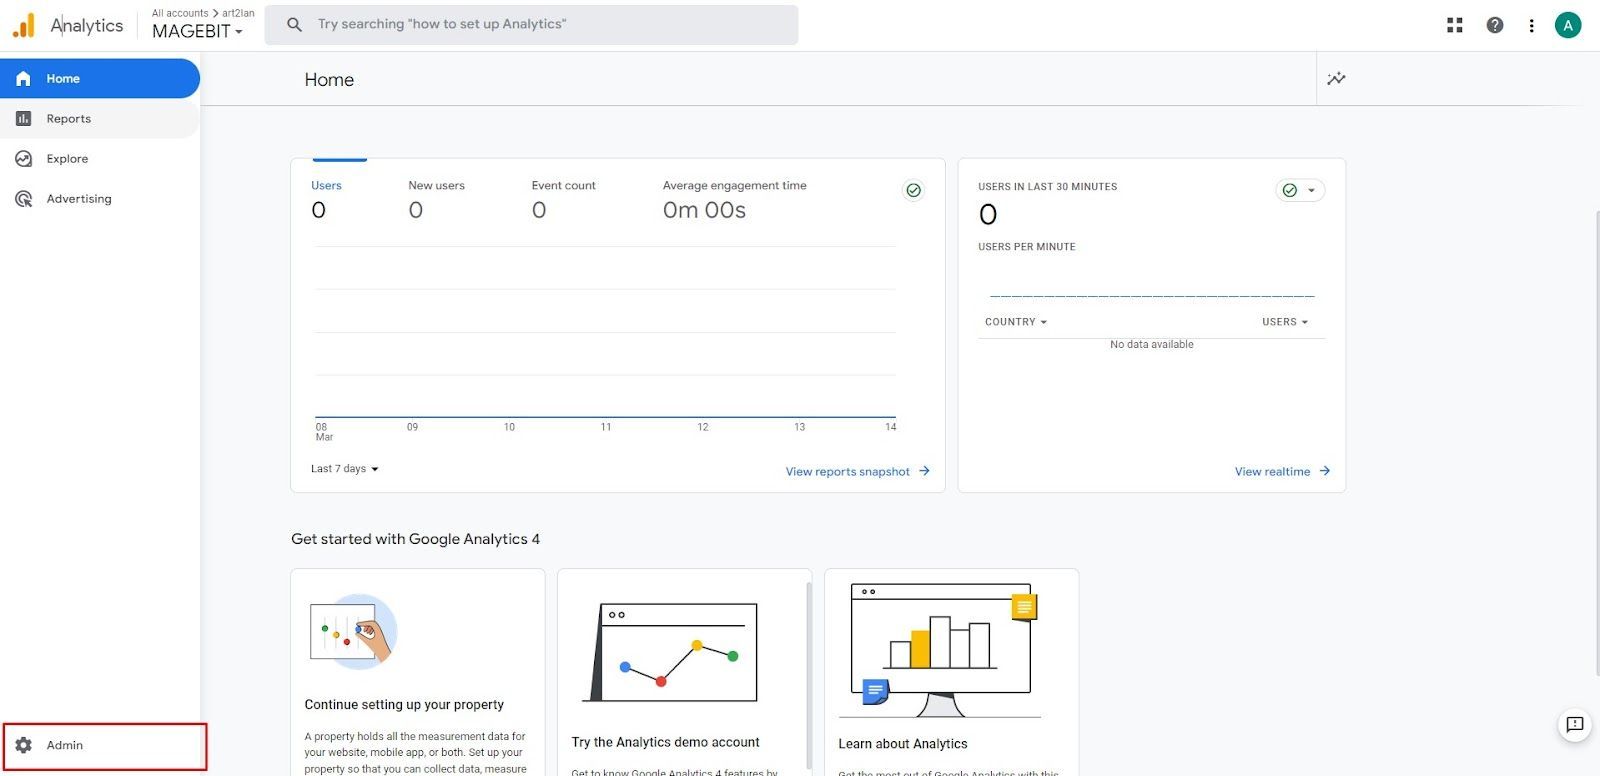The width and height of the screenshot is (1600, 776).
Task: Click the Analytics search field
Action: [531, 25]
